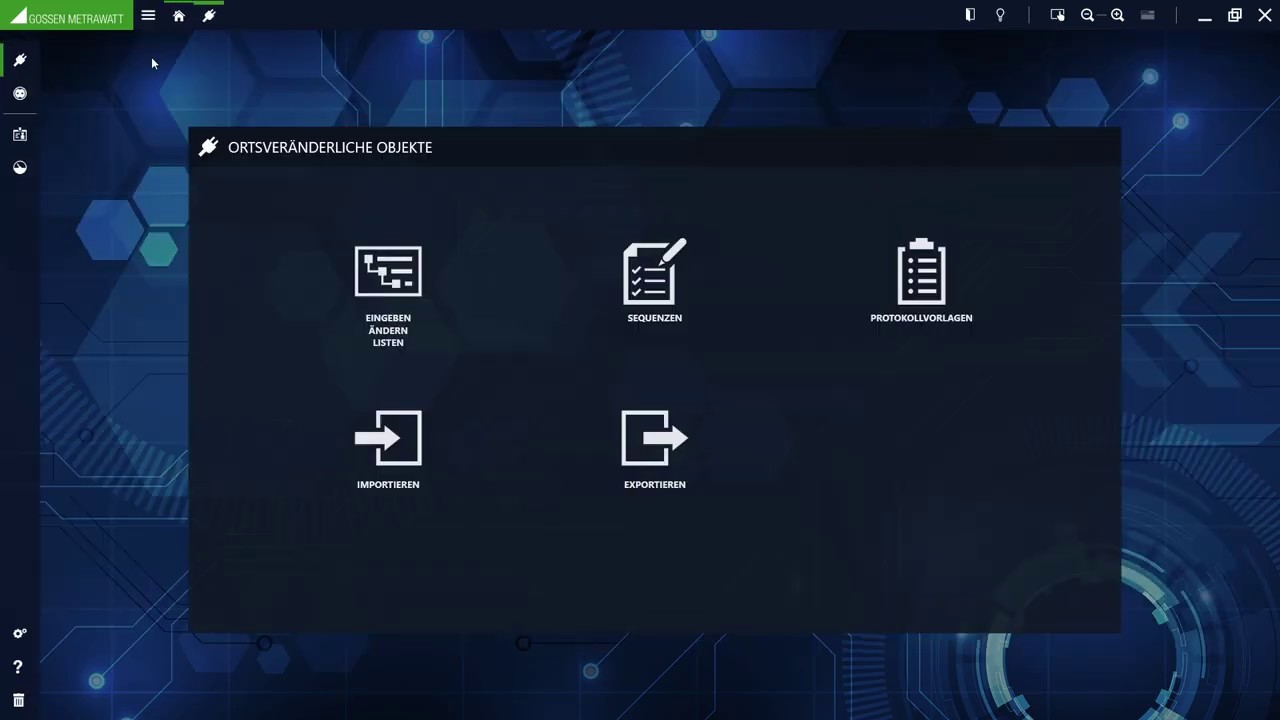Zoom out with the magnifier minus icon
Image resolution: width=1280 pixels, height=720 pixels.
(1087, 15)
